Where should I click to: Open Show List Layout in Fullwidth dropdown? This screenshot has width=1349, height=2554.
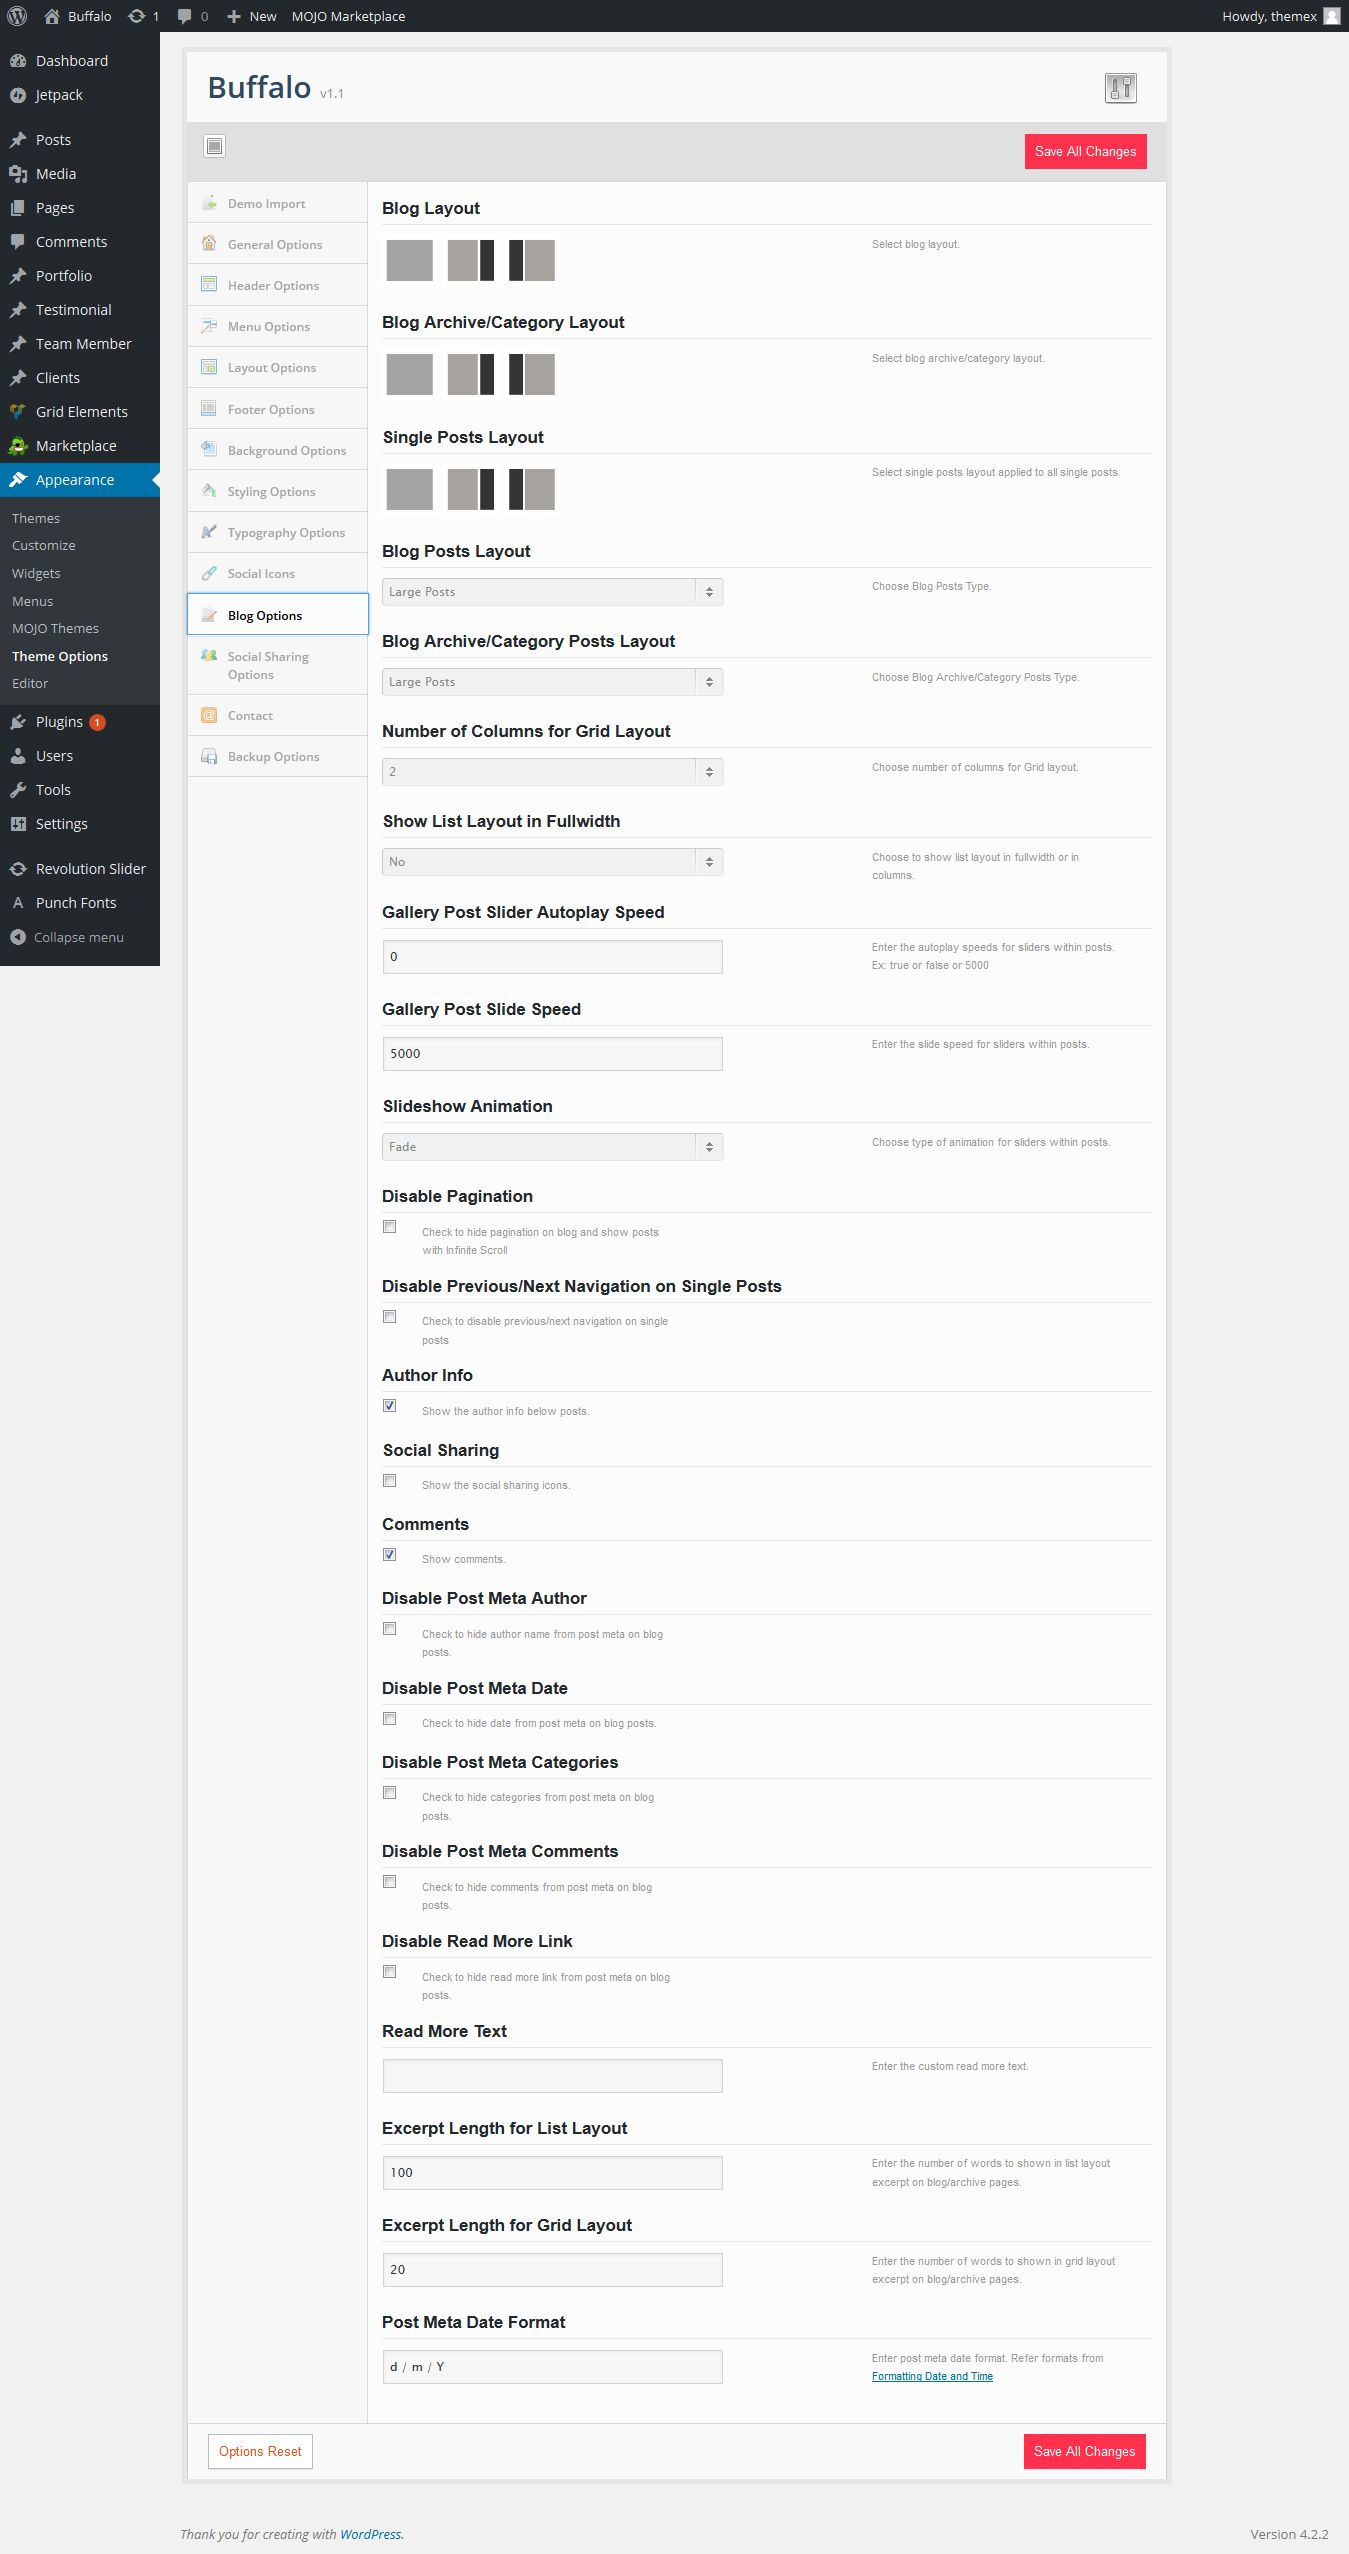[x=553, y=862]
